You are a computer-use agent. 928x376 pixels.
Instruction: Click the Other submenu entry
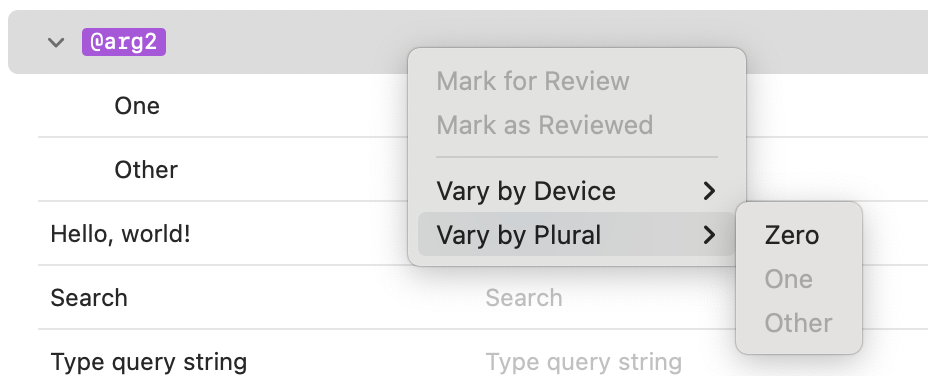pyautogui.click(x=798, y=323)
